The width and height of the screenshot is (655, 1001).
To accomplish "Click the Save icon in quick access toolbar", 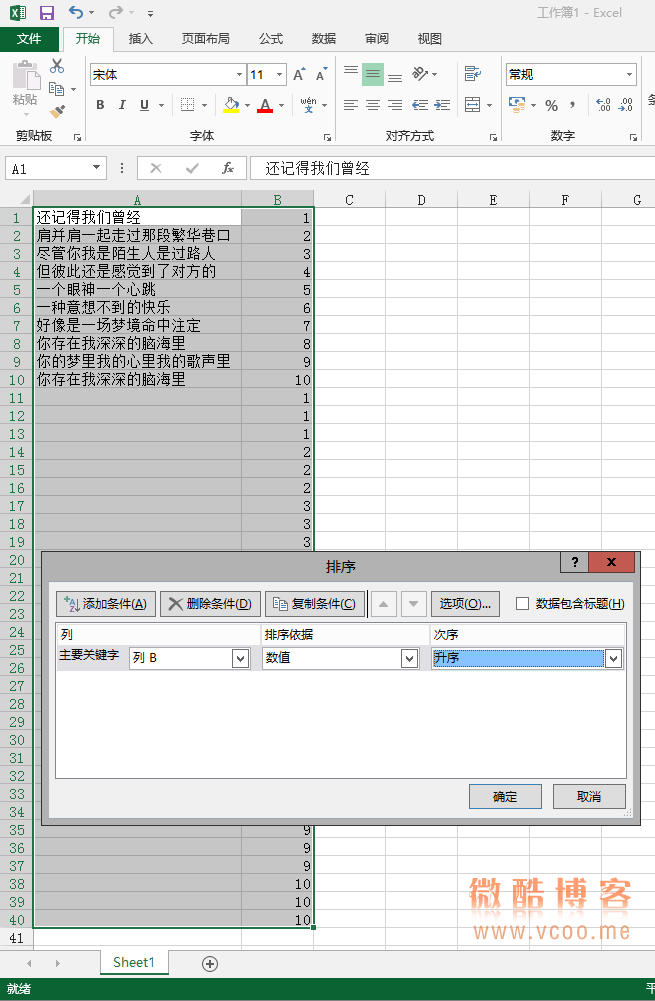I will (x=47, y=13).
